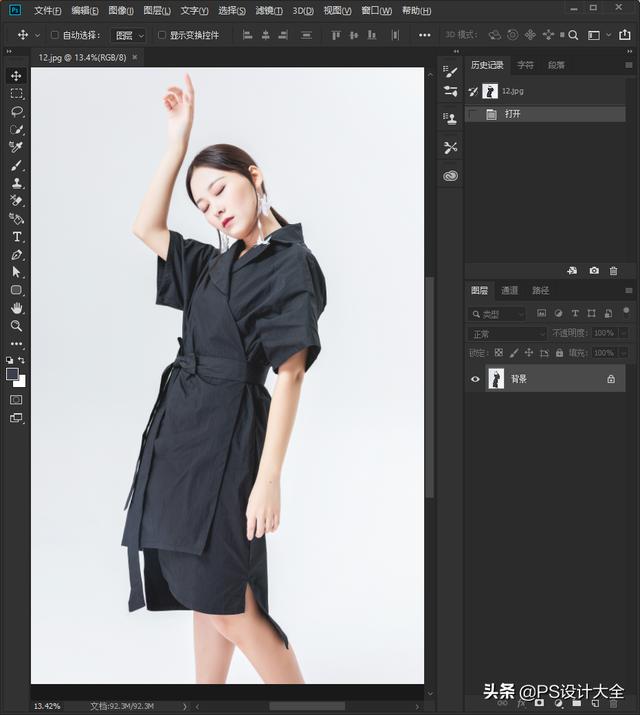Viewport: 640px width, 715px height.
Task: Reset default foreground and background colors
Action: click(x=10, y=360)
